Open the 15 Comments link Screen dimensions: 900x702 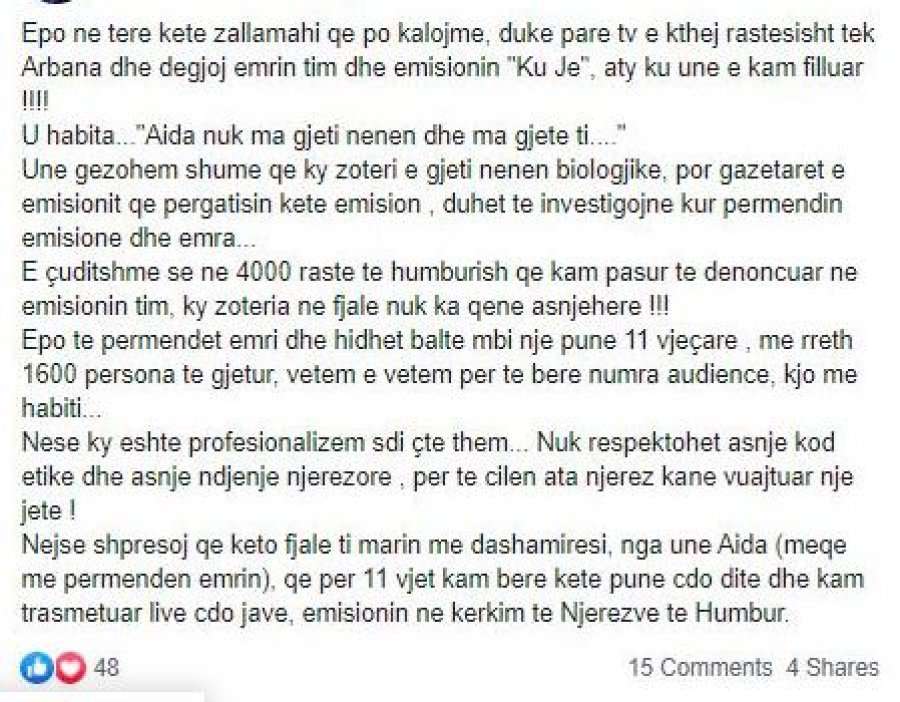point(700,668)
